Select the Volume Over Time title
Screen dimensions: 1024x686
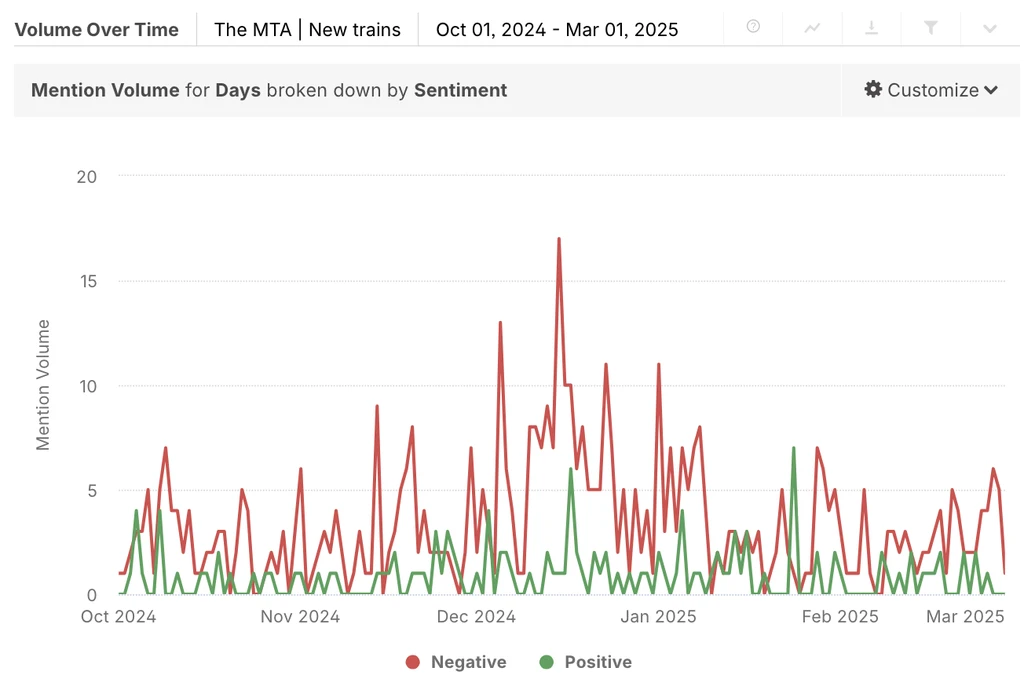coord(97,29)
